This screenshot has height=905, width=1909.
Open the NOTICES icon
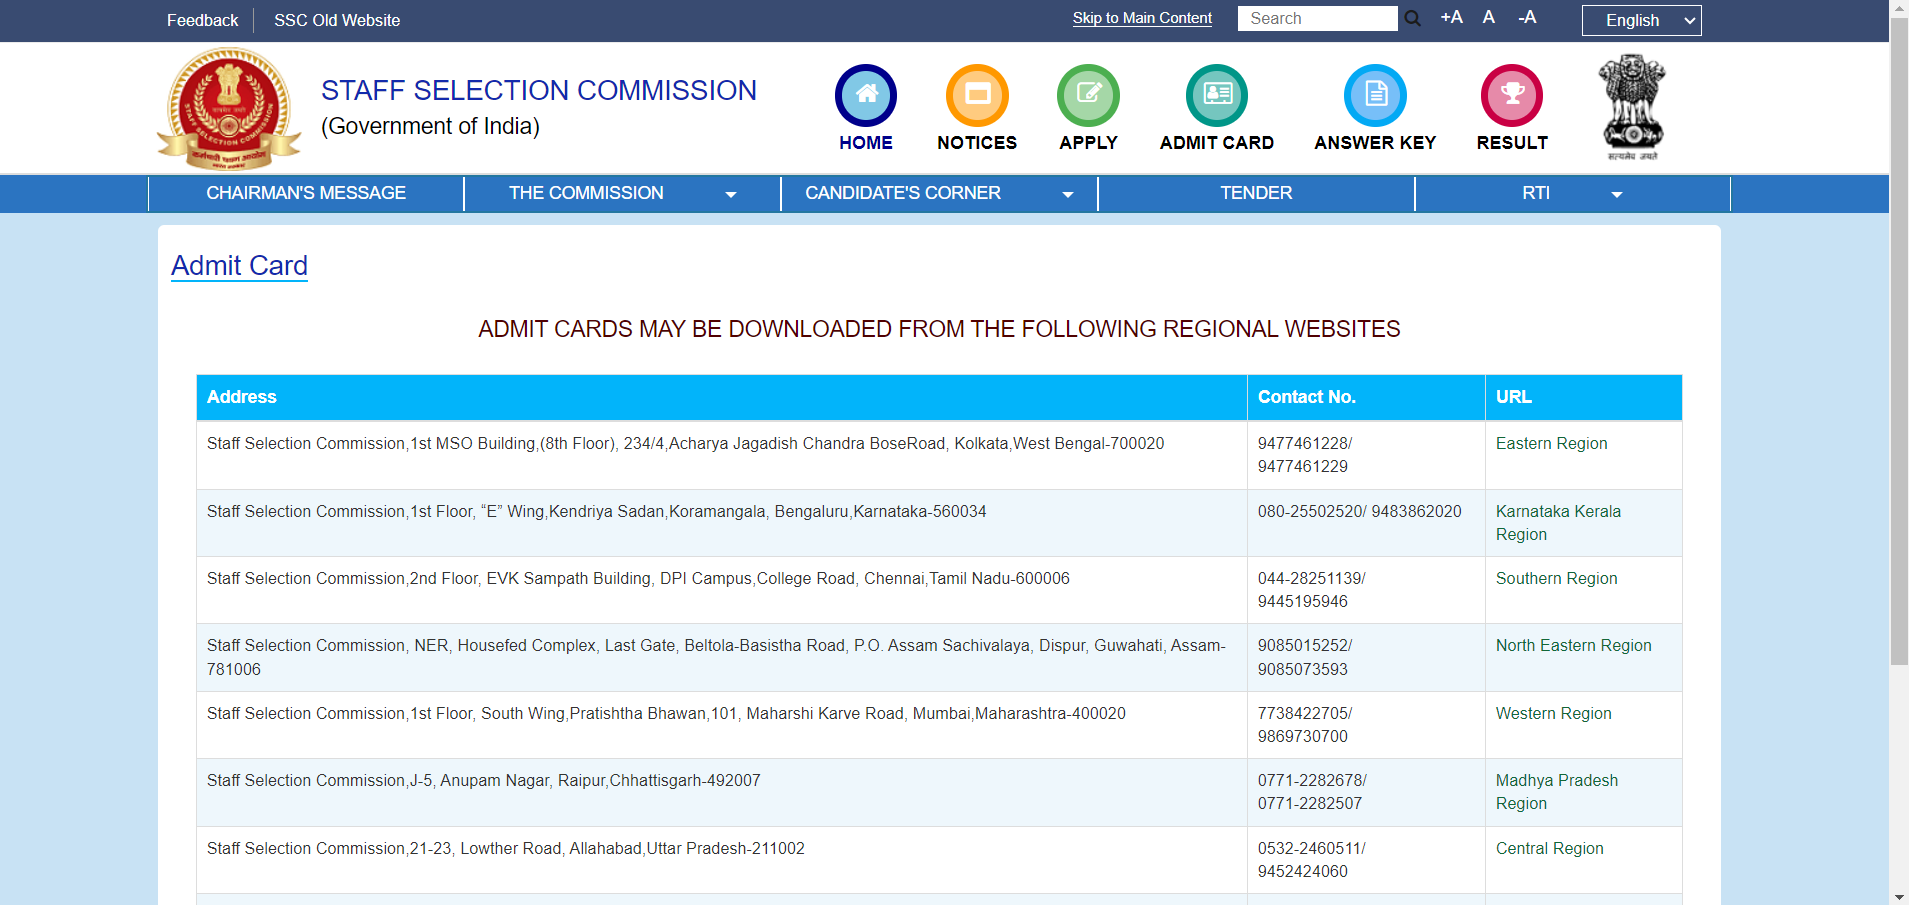point(977,95)
